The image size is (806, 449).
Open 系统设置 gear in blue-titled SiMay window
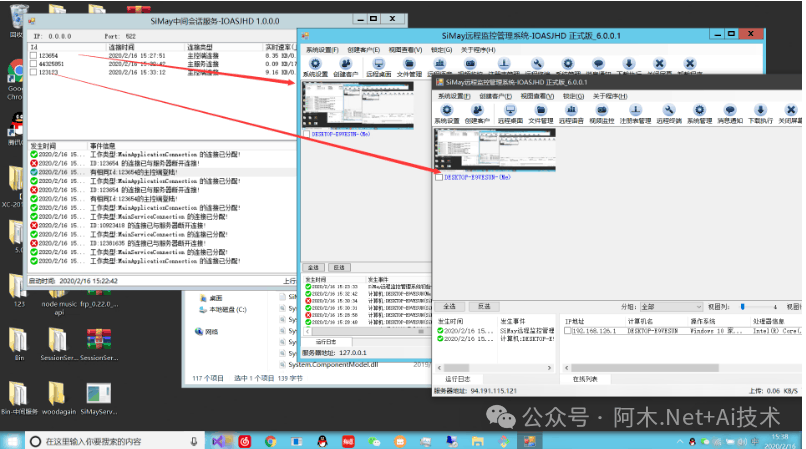315,67
